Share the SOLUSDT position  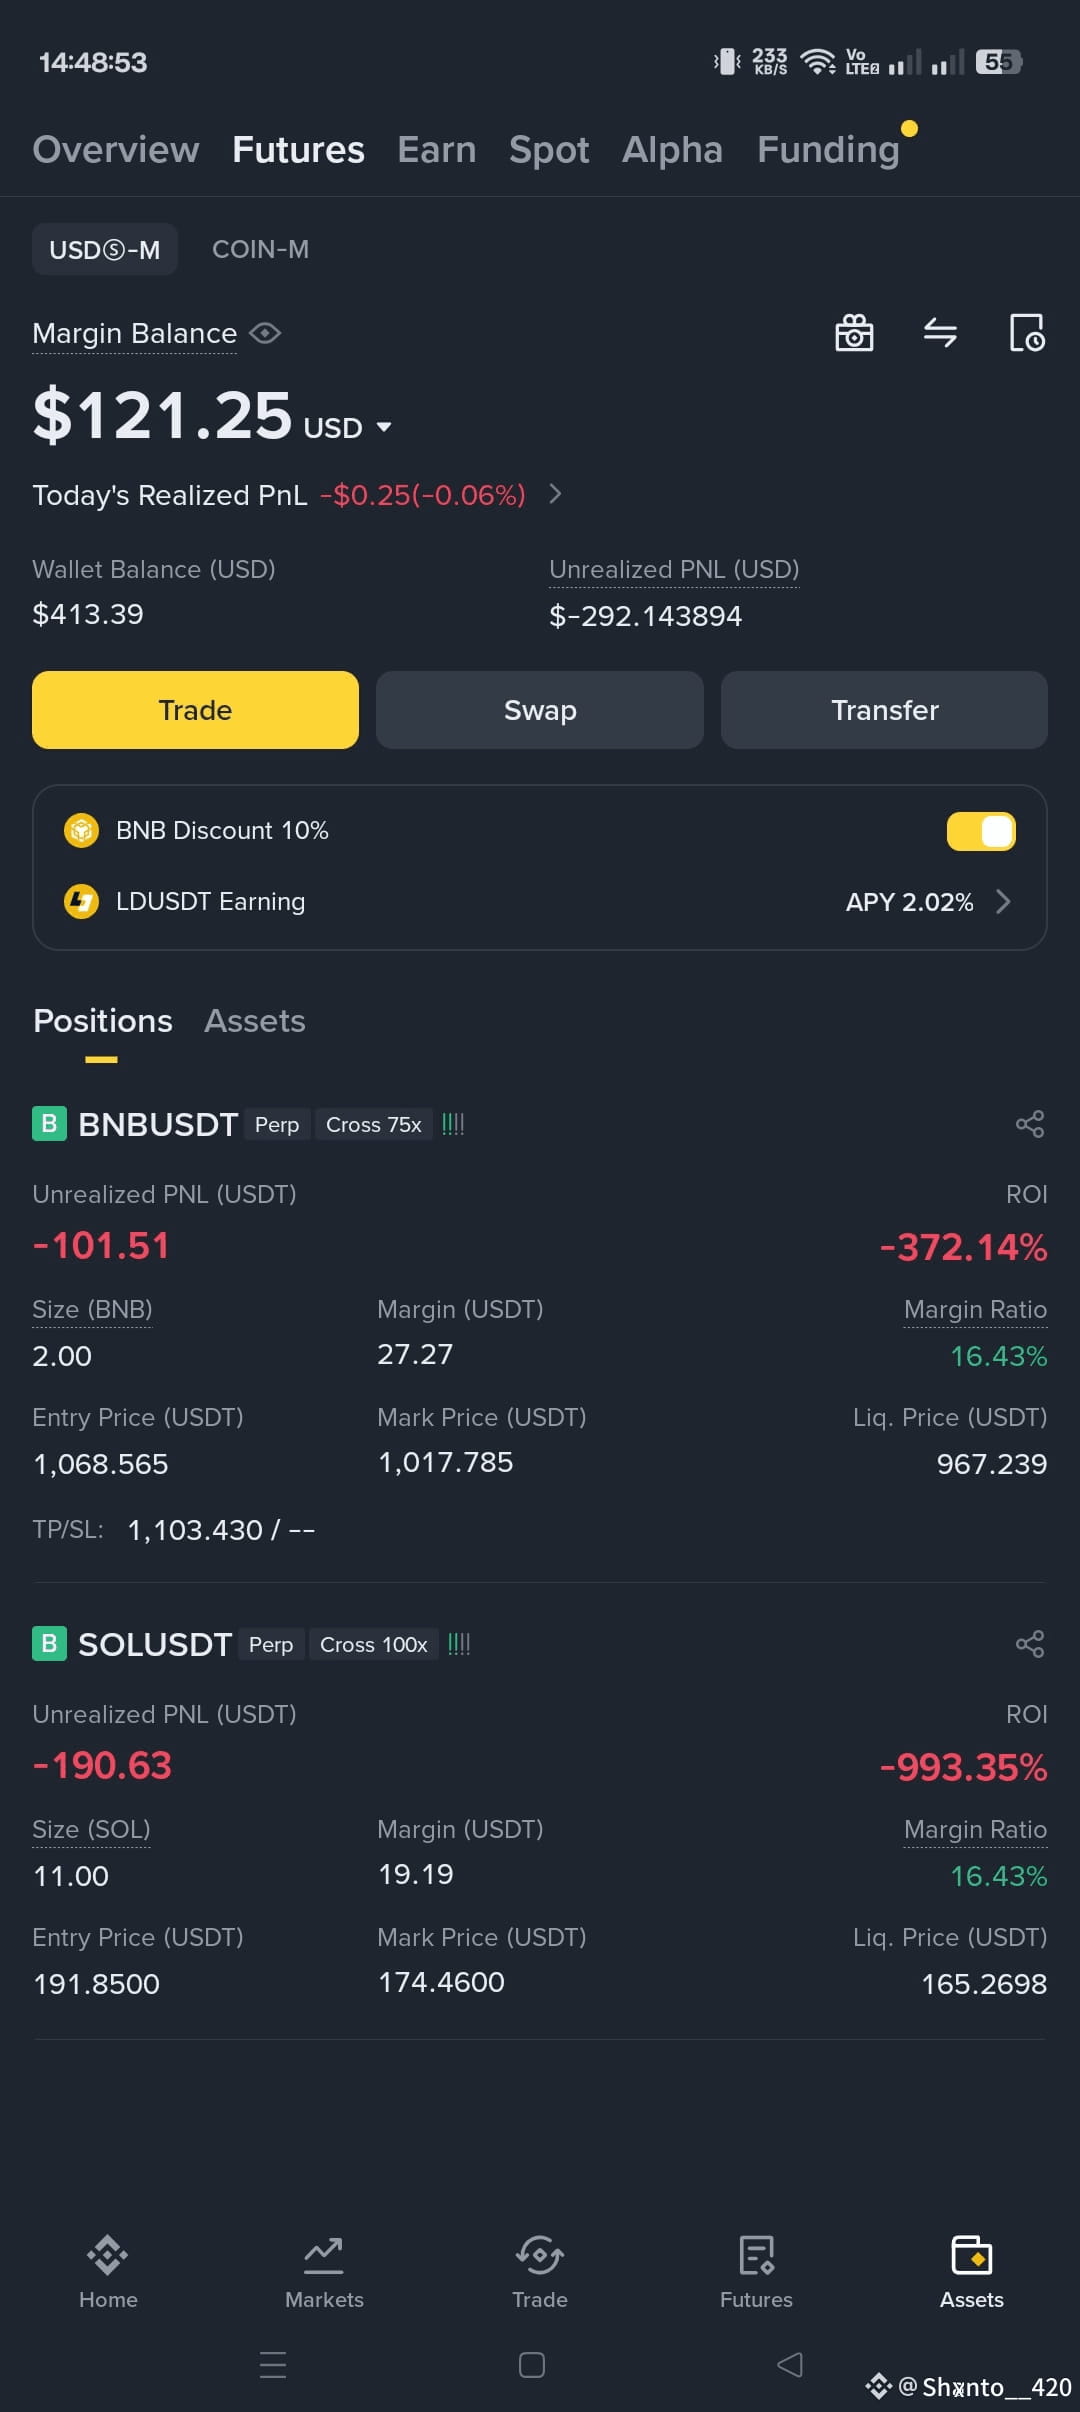(x=1030, y=1644)
